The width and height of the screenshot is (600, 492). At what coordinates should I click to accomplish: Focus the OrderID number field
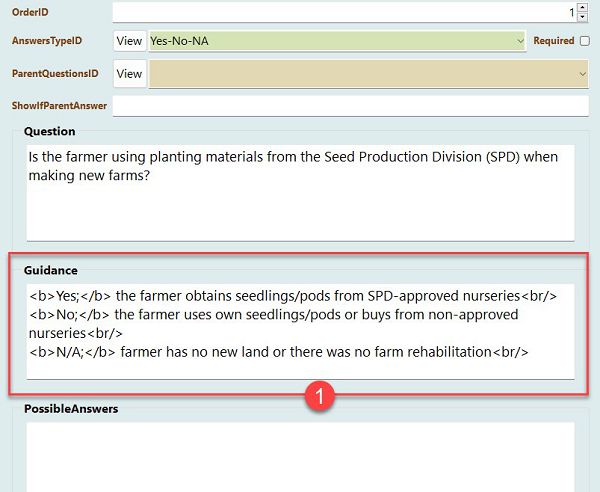click(x=345, y=13)
